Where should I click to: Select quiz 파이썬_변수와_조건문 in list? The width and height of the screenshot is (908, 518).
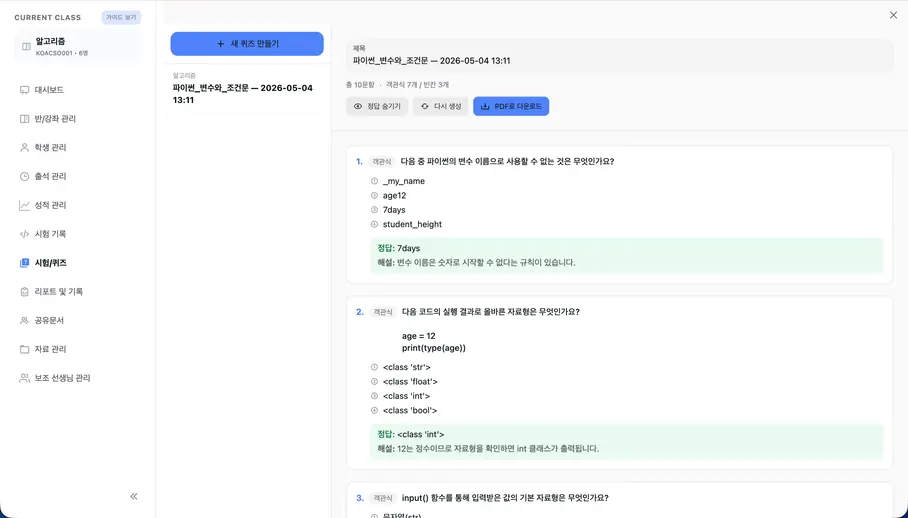pos(246,88)
